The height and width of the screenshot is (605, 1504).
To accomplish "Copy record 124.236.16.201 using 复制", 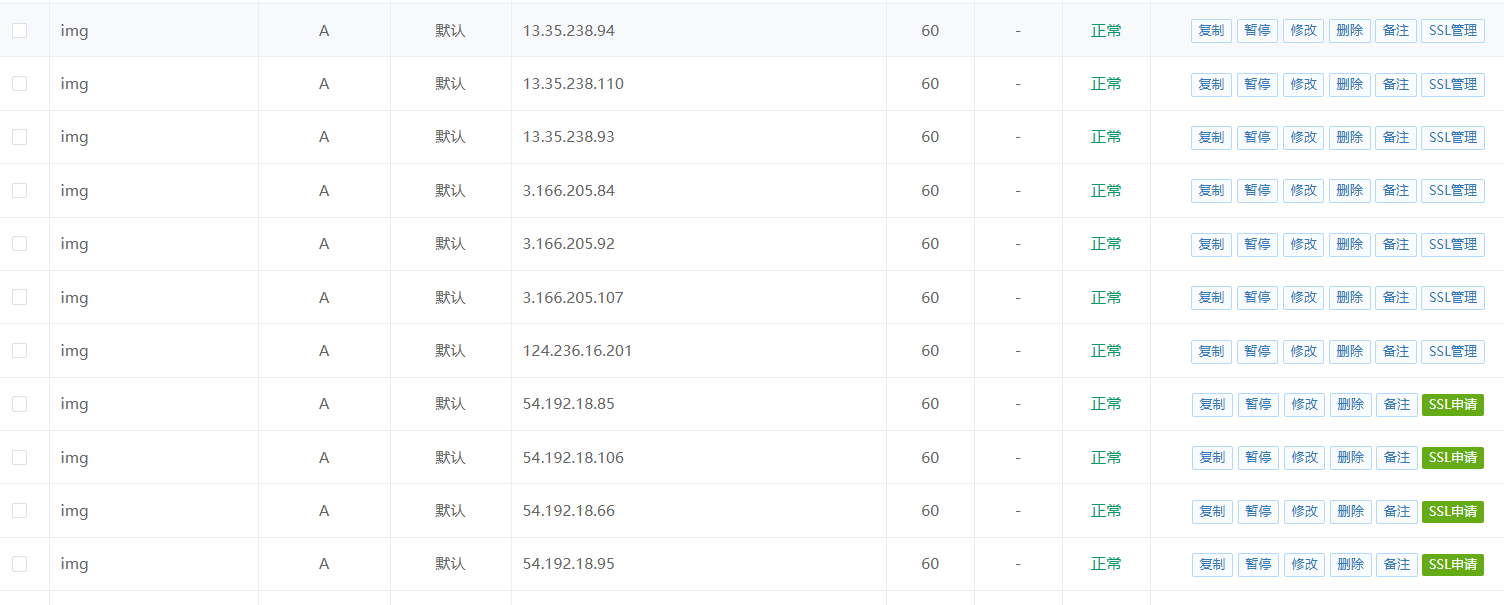I will [1211, 351].
